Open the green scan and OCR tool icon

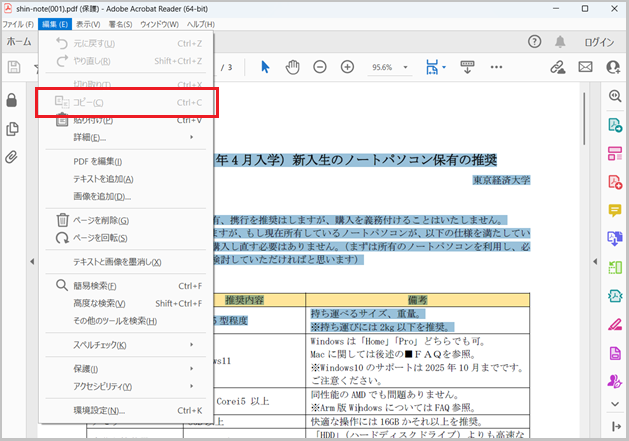[x=615, y=267]
